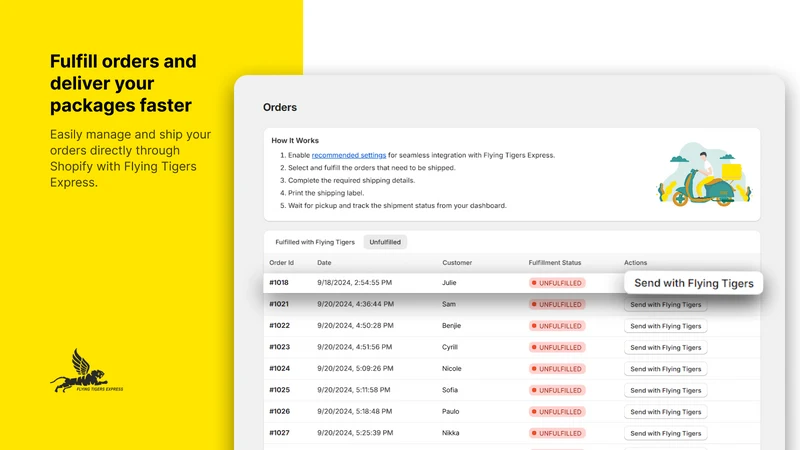Click order ID #1023
The width and height of the screenshot is (800, 450).
[280, 347]
